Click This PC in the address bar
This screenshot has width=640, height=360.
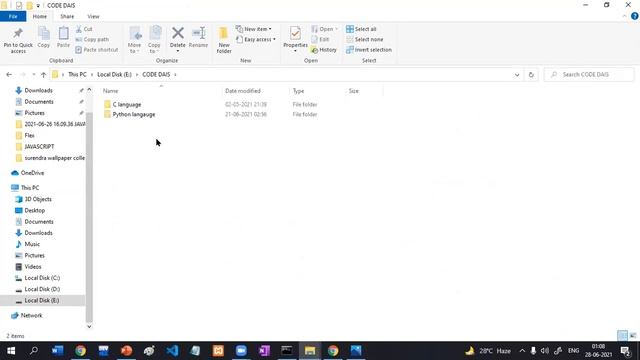pyautogui.click(x=77, y=75)
